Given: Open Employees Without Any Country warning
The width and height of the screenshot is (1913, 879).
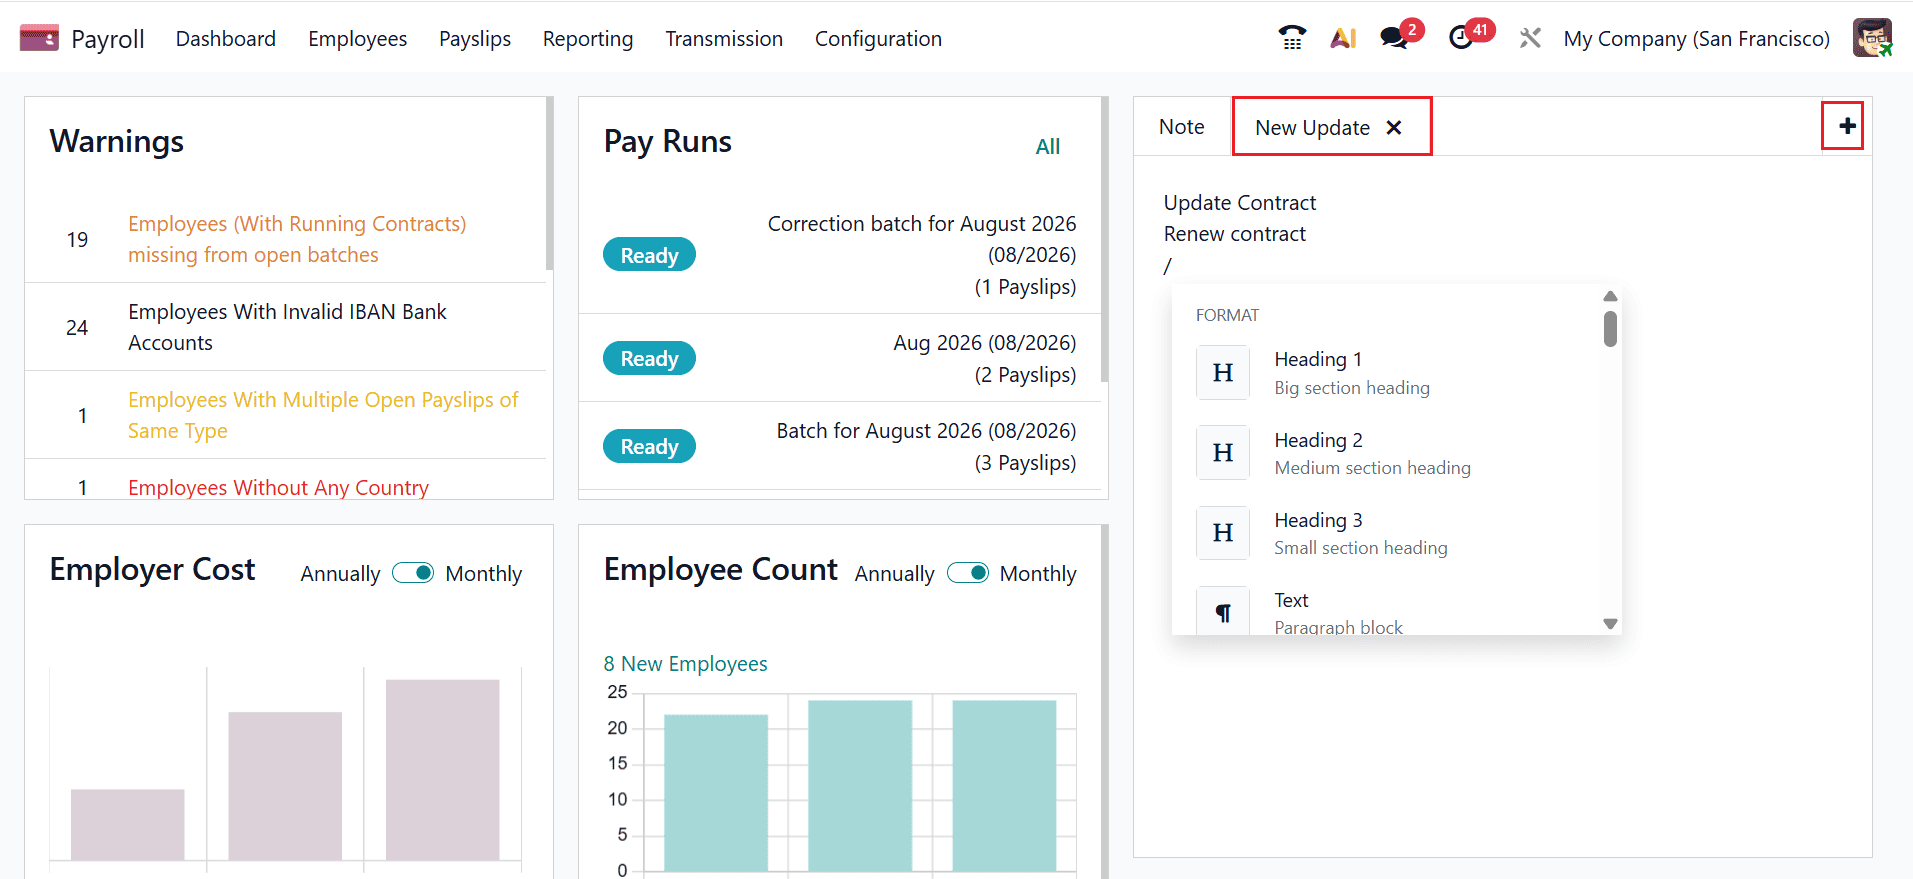Looking at the screenshot, I should pos(278,488).
